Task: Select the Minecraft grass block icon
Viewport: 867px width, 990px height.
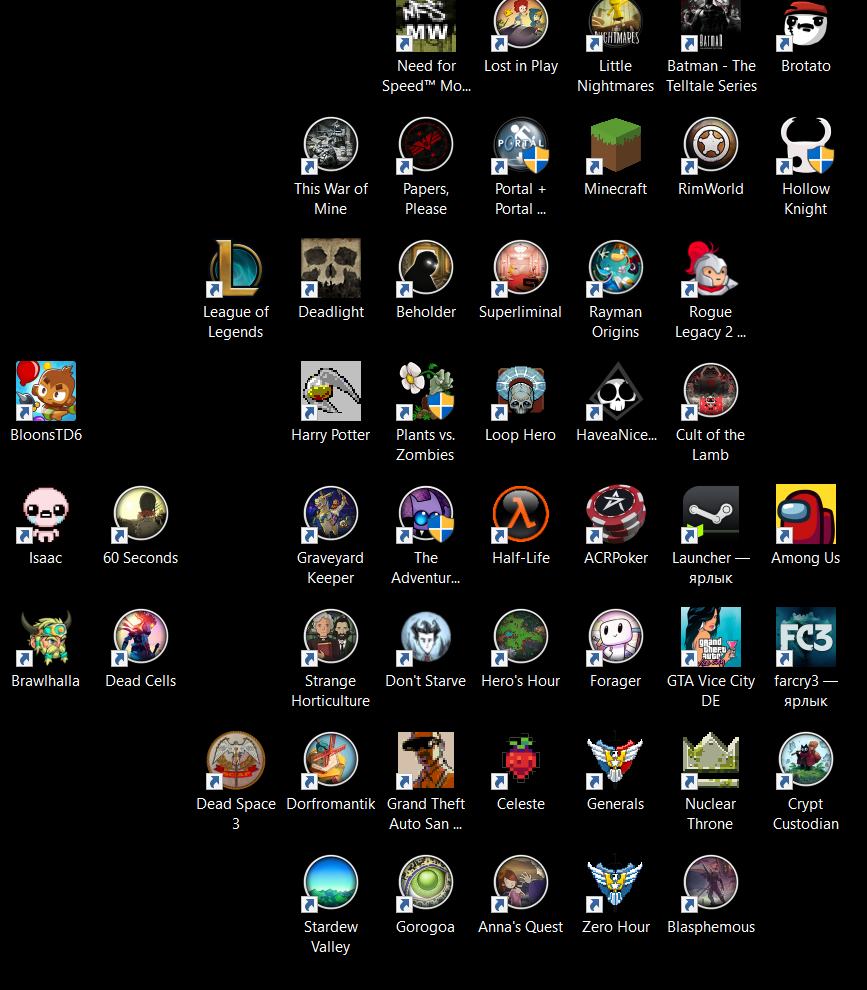Action: coord(616,145)
